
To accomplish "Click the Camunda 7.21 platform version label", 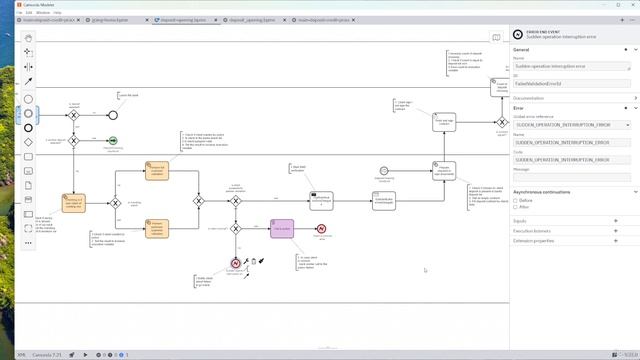I will click(x=47, y=355).
